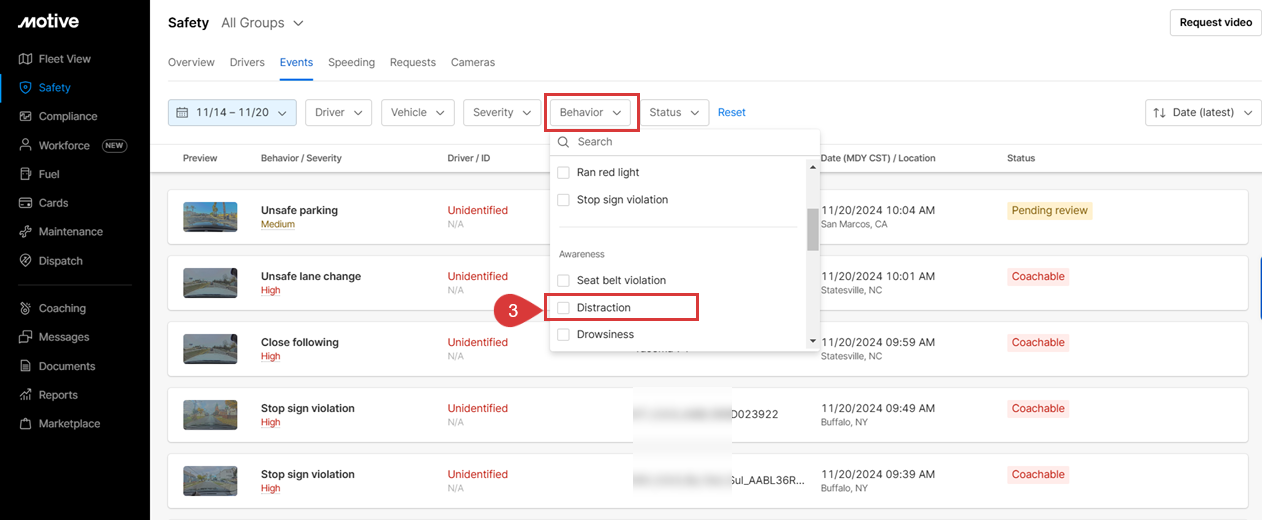Click the Search field in Behavior dropdown
This screenshot has height=520, width=1262.
[690, 142]
